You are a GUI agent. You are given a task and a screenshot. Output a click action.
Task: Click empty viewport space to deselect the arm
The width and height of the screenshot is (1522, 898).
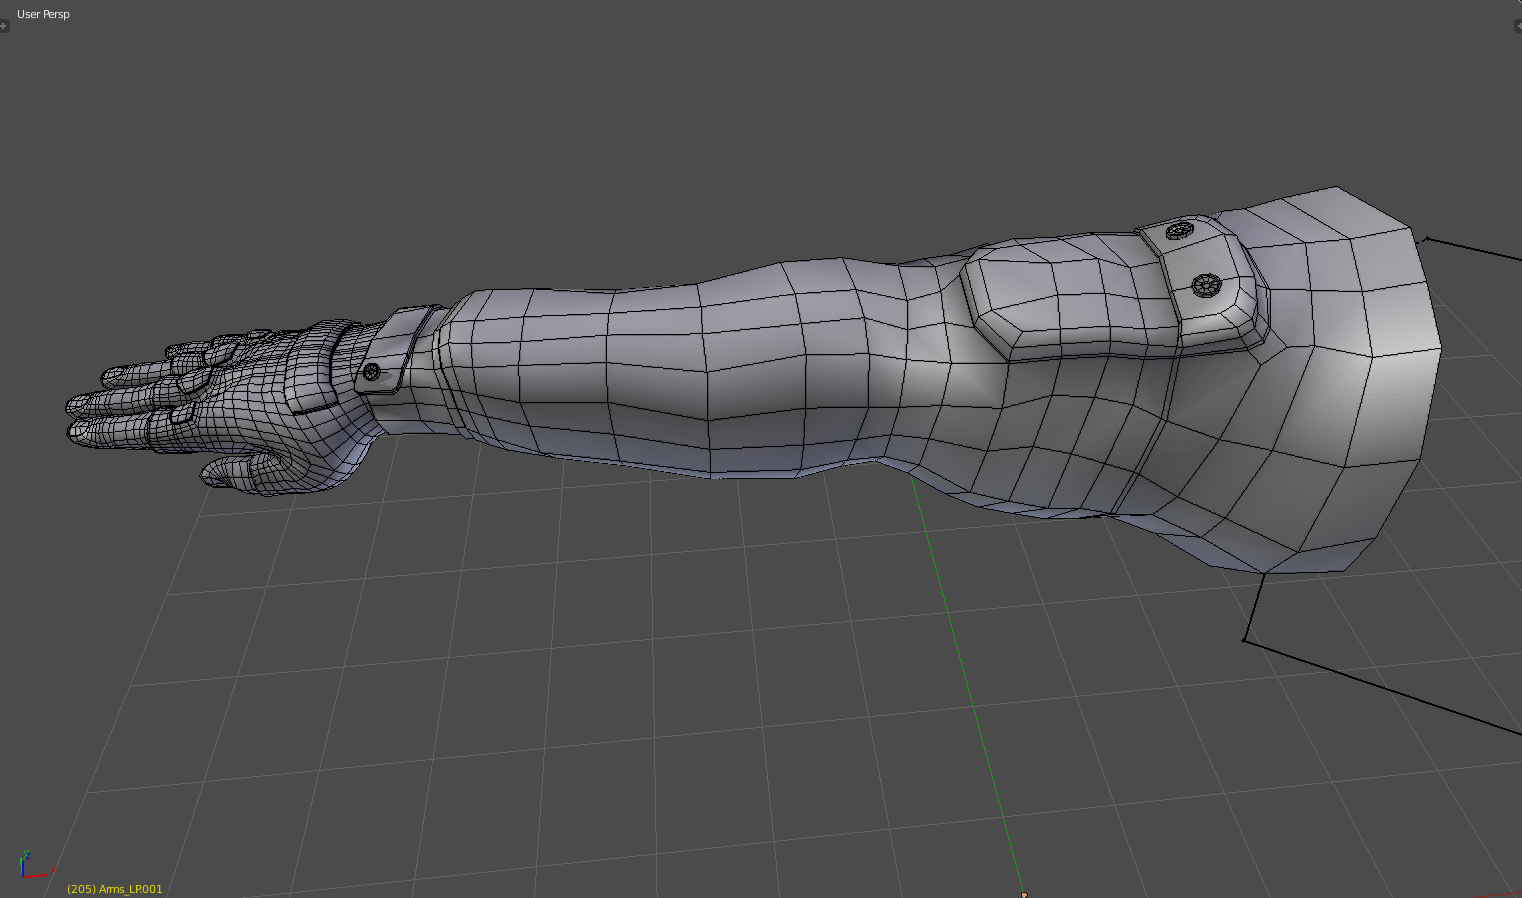(500, 700)
